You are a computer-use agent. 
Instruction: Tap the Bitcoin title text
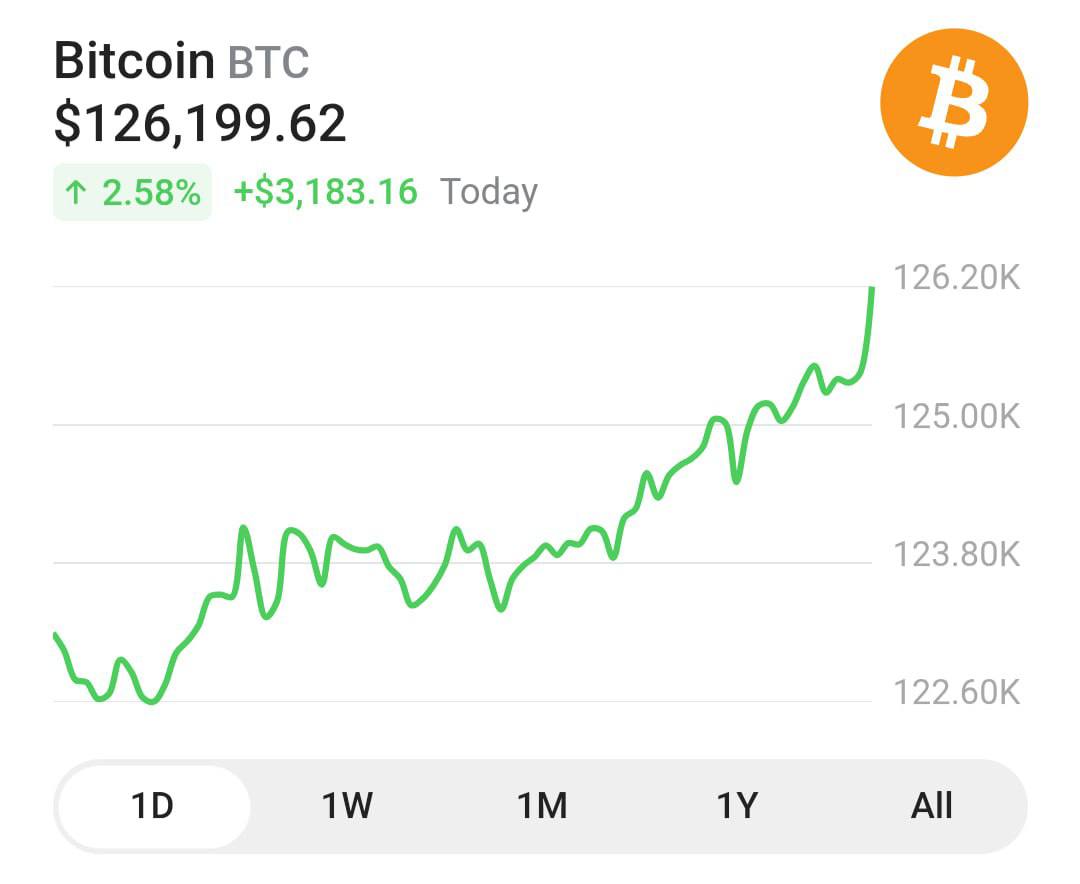pyautogui.click(x=133, y=61)
